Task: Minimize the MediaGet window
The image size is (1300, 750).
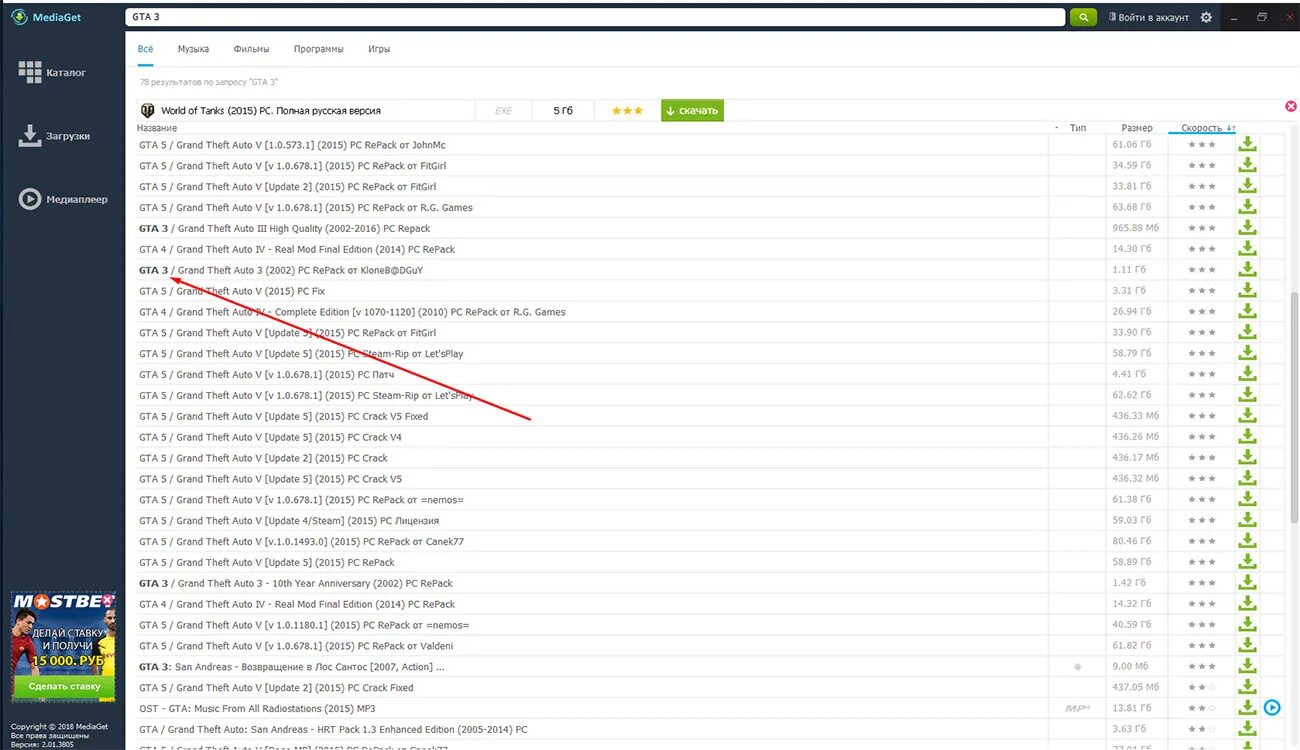Action: coord(1234,17)
